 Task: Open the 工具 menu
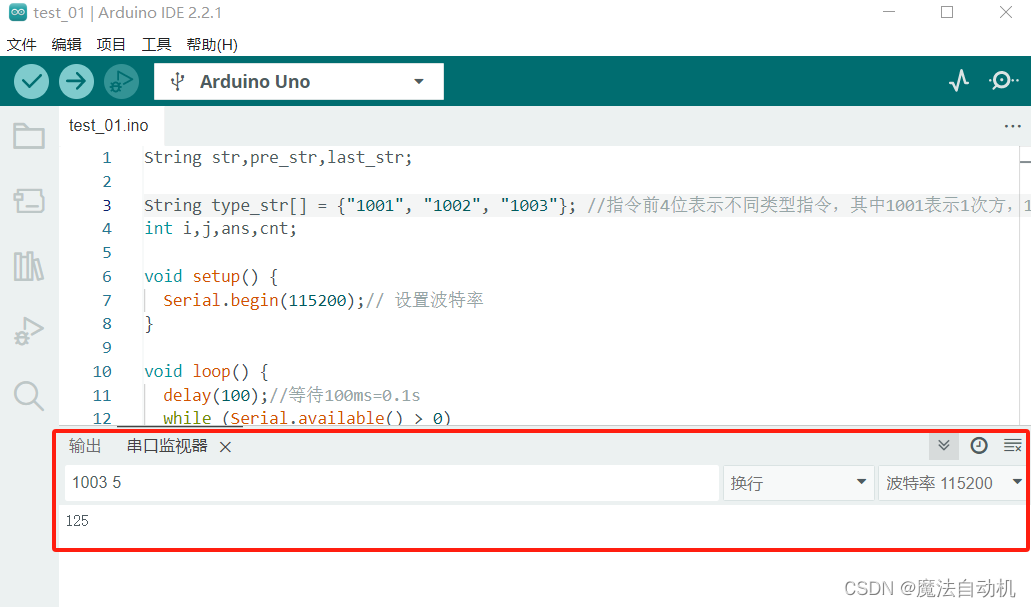(156, 45)
